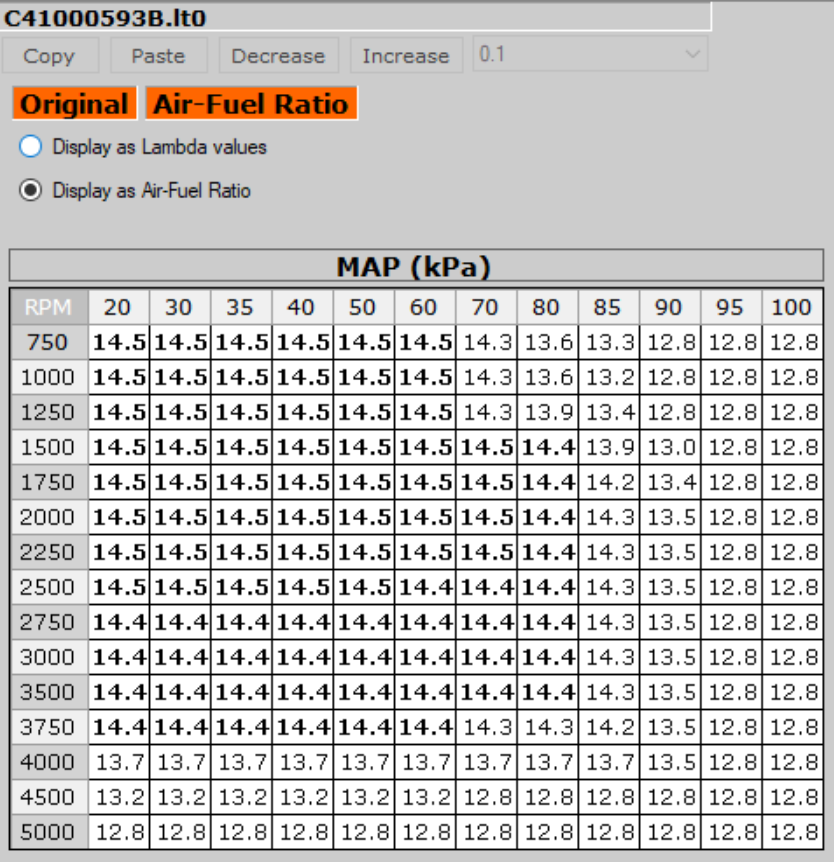Click the C41000593B.lt0 filename field

click(356, 17)
